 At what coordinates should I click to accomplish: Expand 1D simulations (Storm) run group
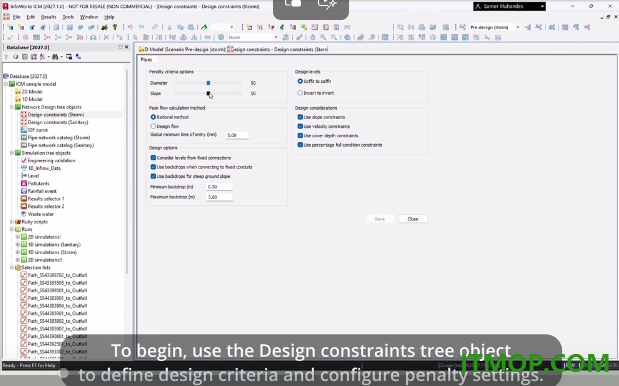[18, 252]
